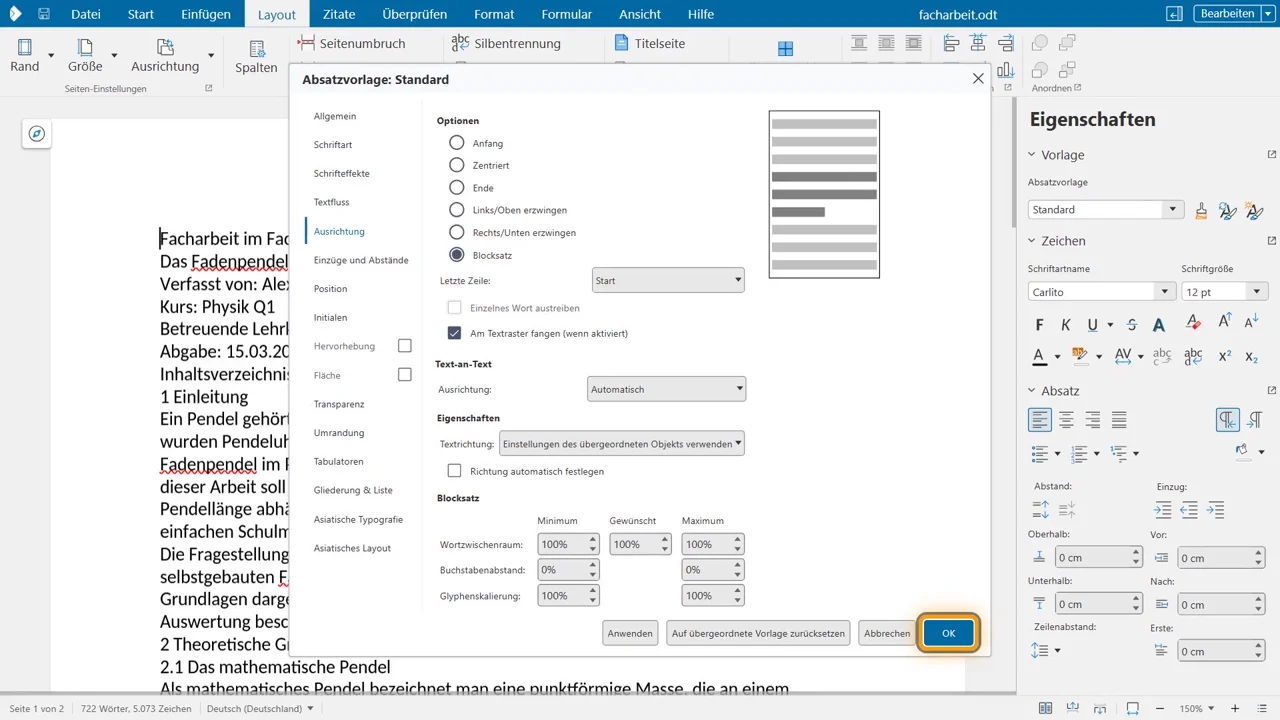Screen dimensions: 1280x720
Task: Expand the Textrichtung dropdown
Action: click(622, 443)
